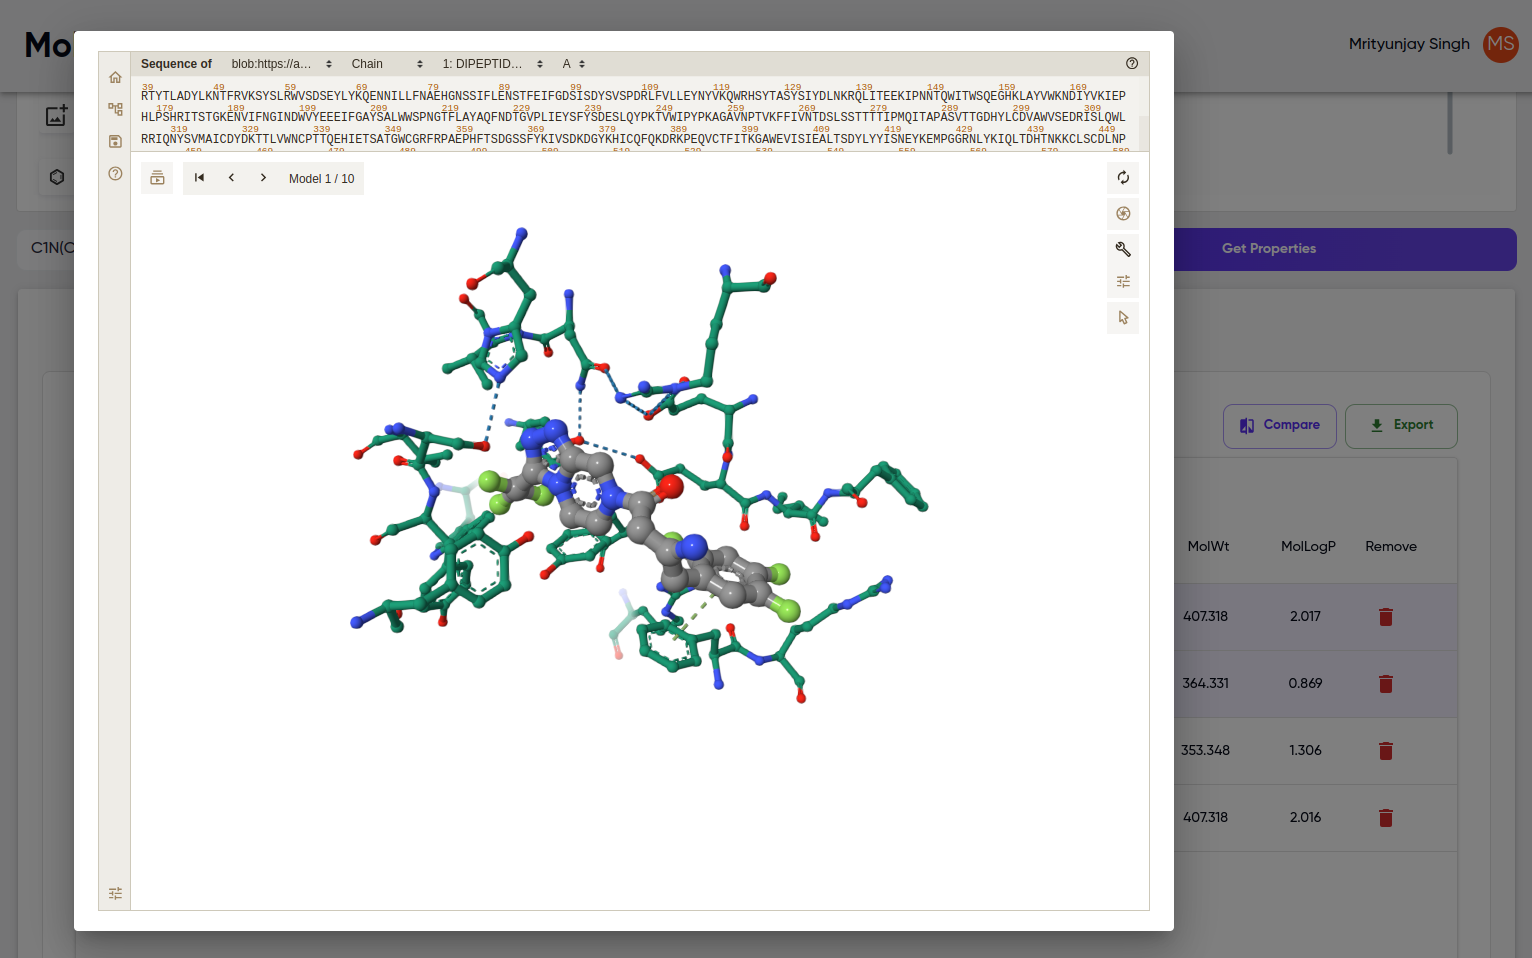Viewport: 1532px width, 958px height.
Task: Click the Model 1 / 10 label
Action: click(321, 179)
